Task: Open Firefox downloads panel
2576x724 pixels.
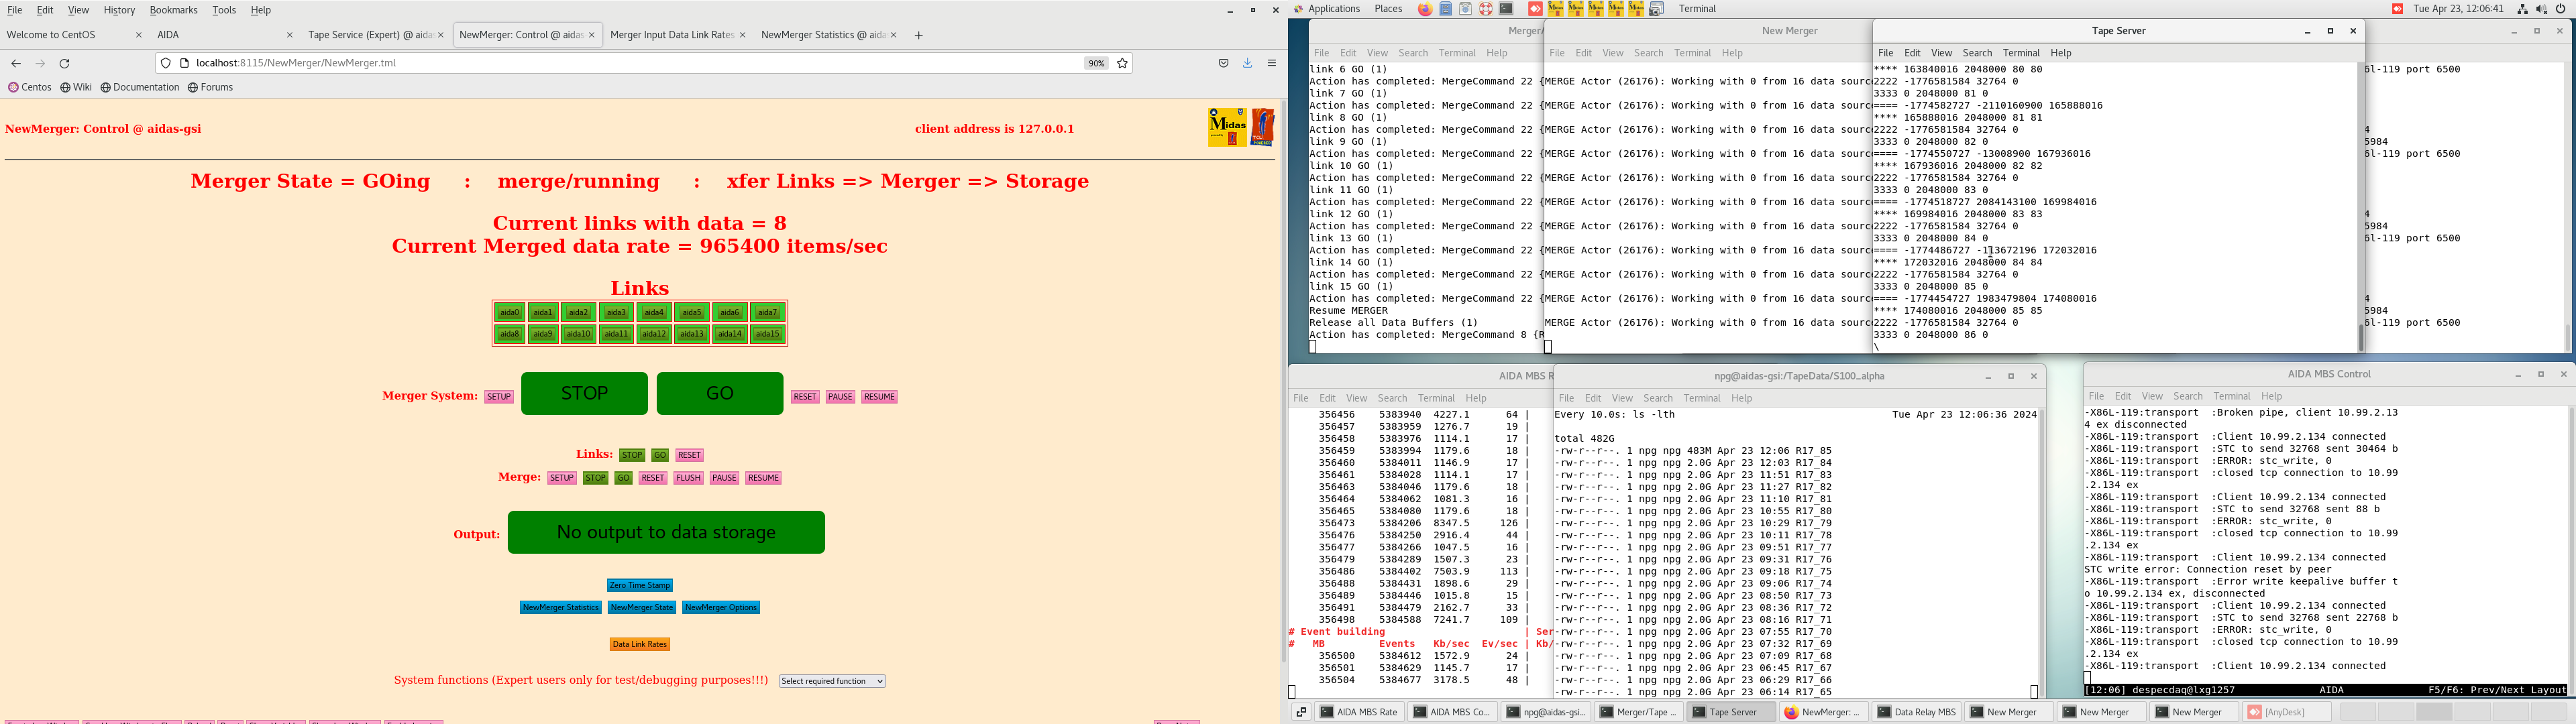Action: [1247, 63]
